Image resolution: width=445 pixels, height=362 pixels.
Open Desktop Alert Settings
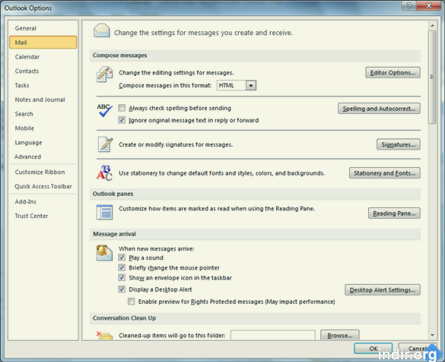point(382,290)
